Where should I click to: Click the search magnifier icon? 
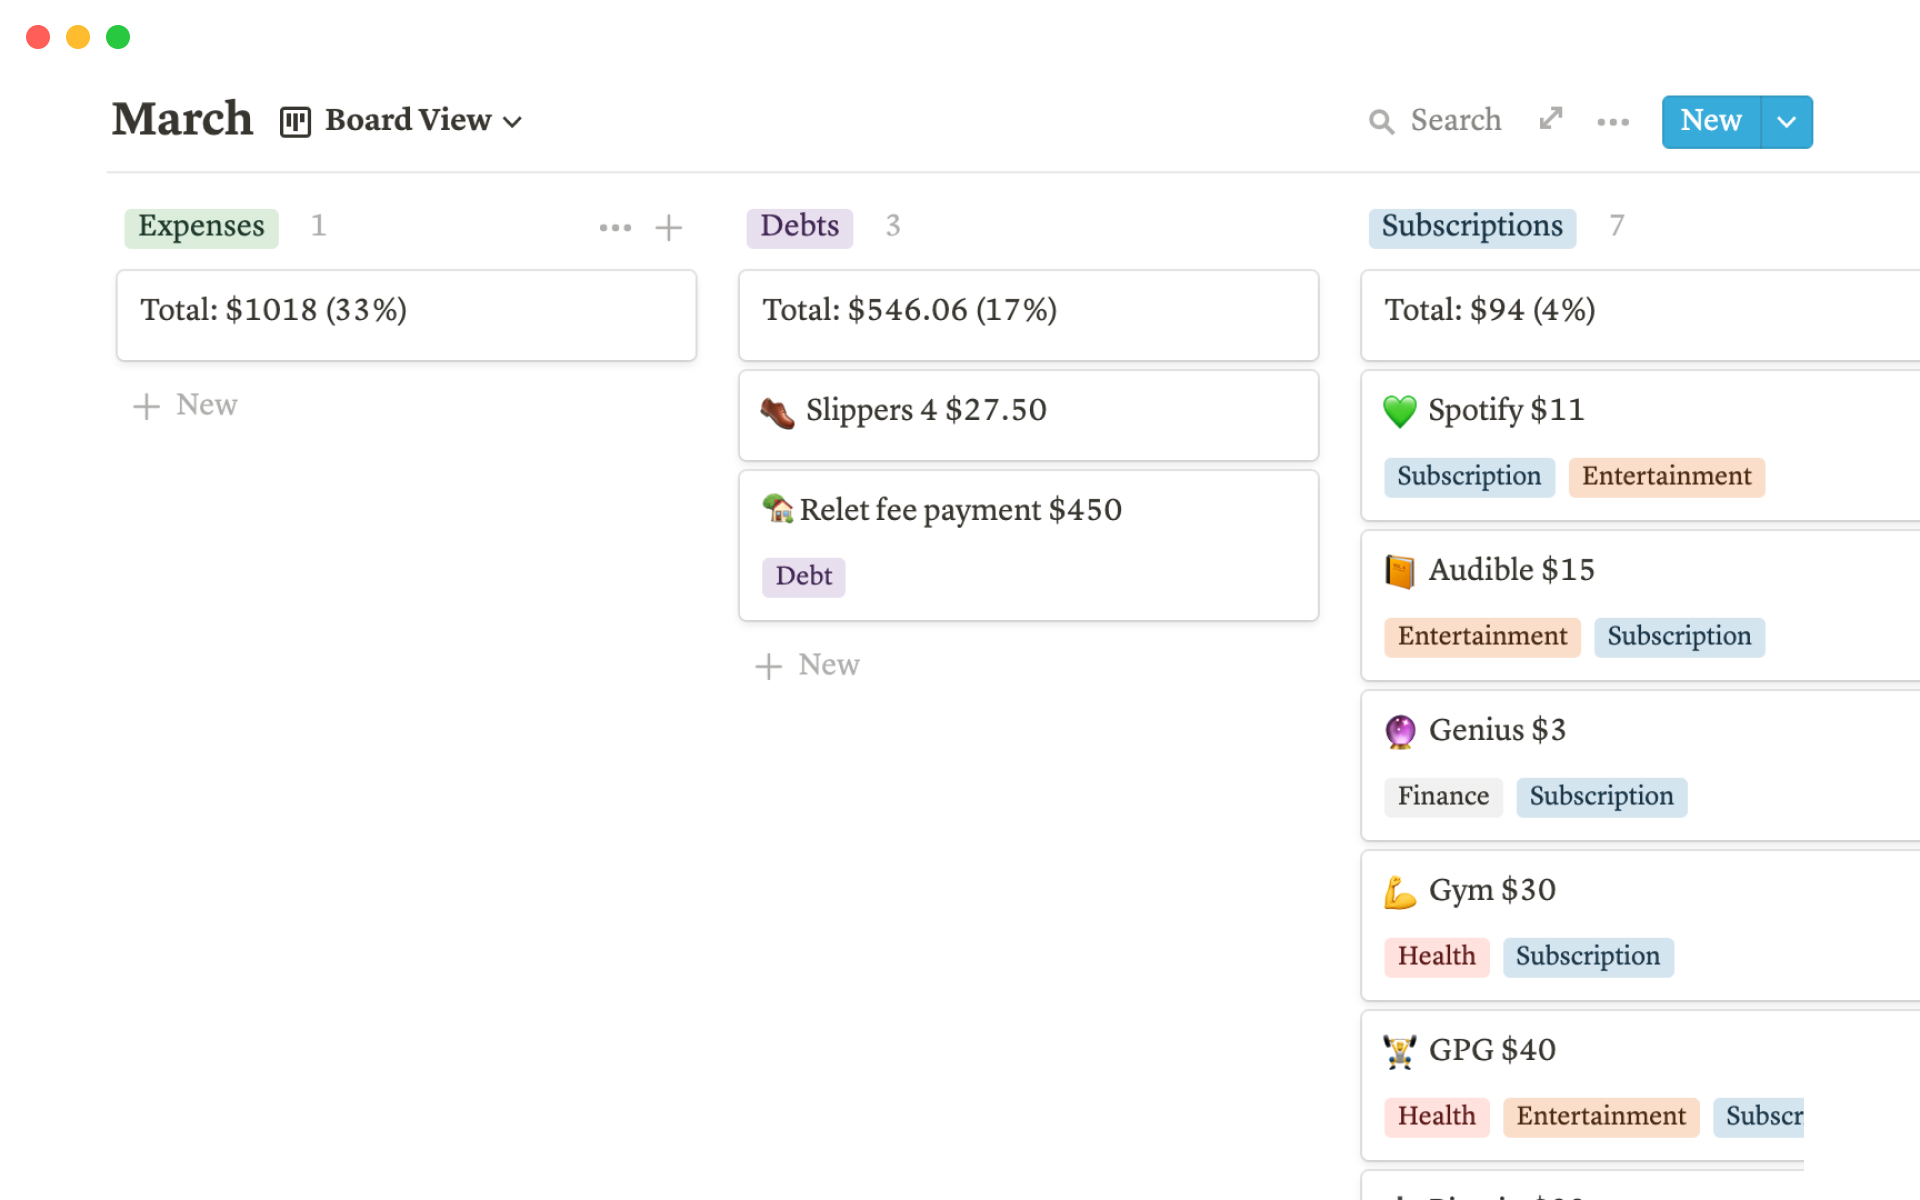point(1381,122)
